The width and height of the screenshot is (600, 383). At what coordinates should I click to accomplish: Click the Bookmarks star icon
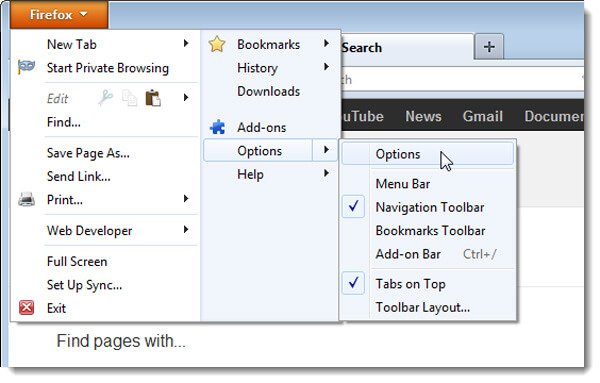point(217,44)
